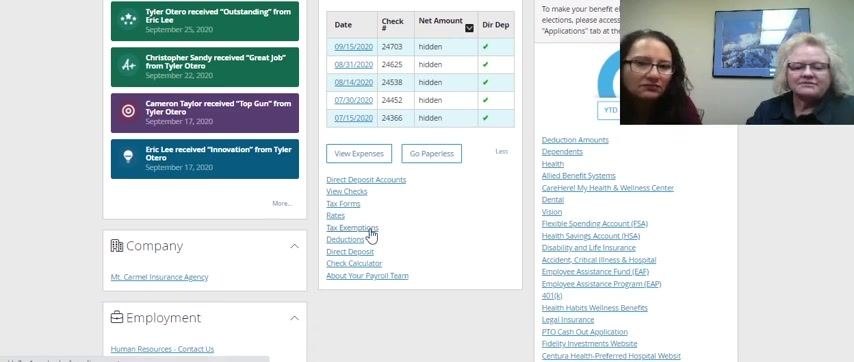Click the View Expenses button
Screen dimensions: 854x362
(x=359, y=154)
